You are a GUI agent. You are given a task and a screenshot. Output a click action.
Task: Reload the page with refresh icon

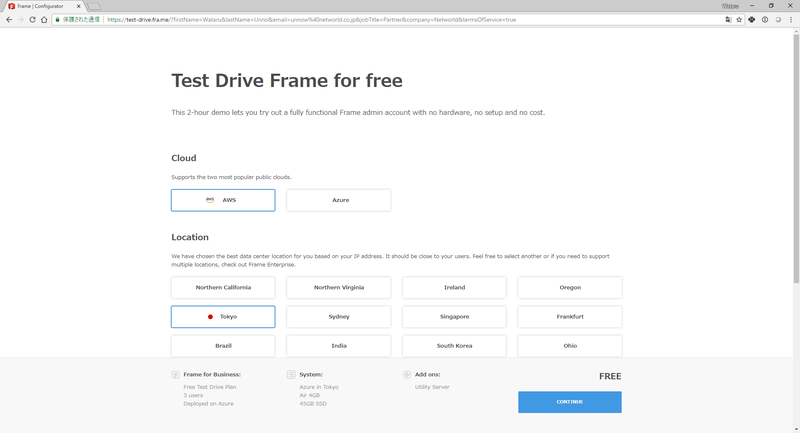click(32, 19)
